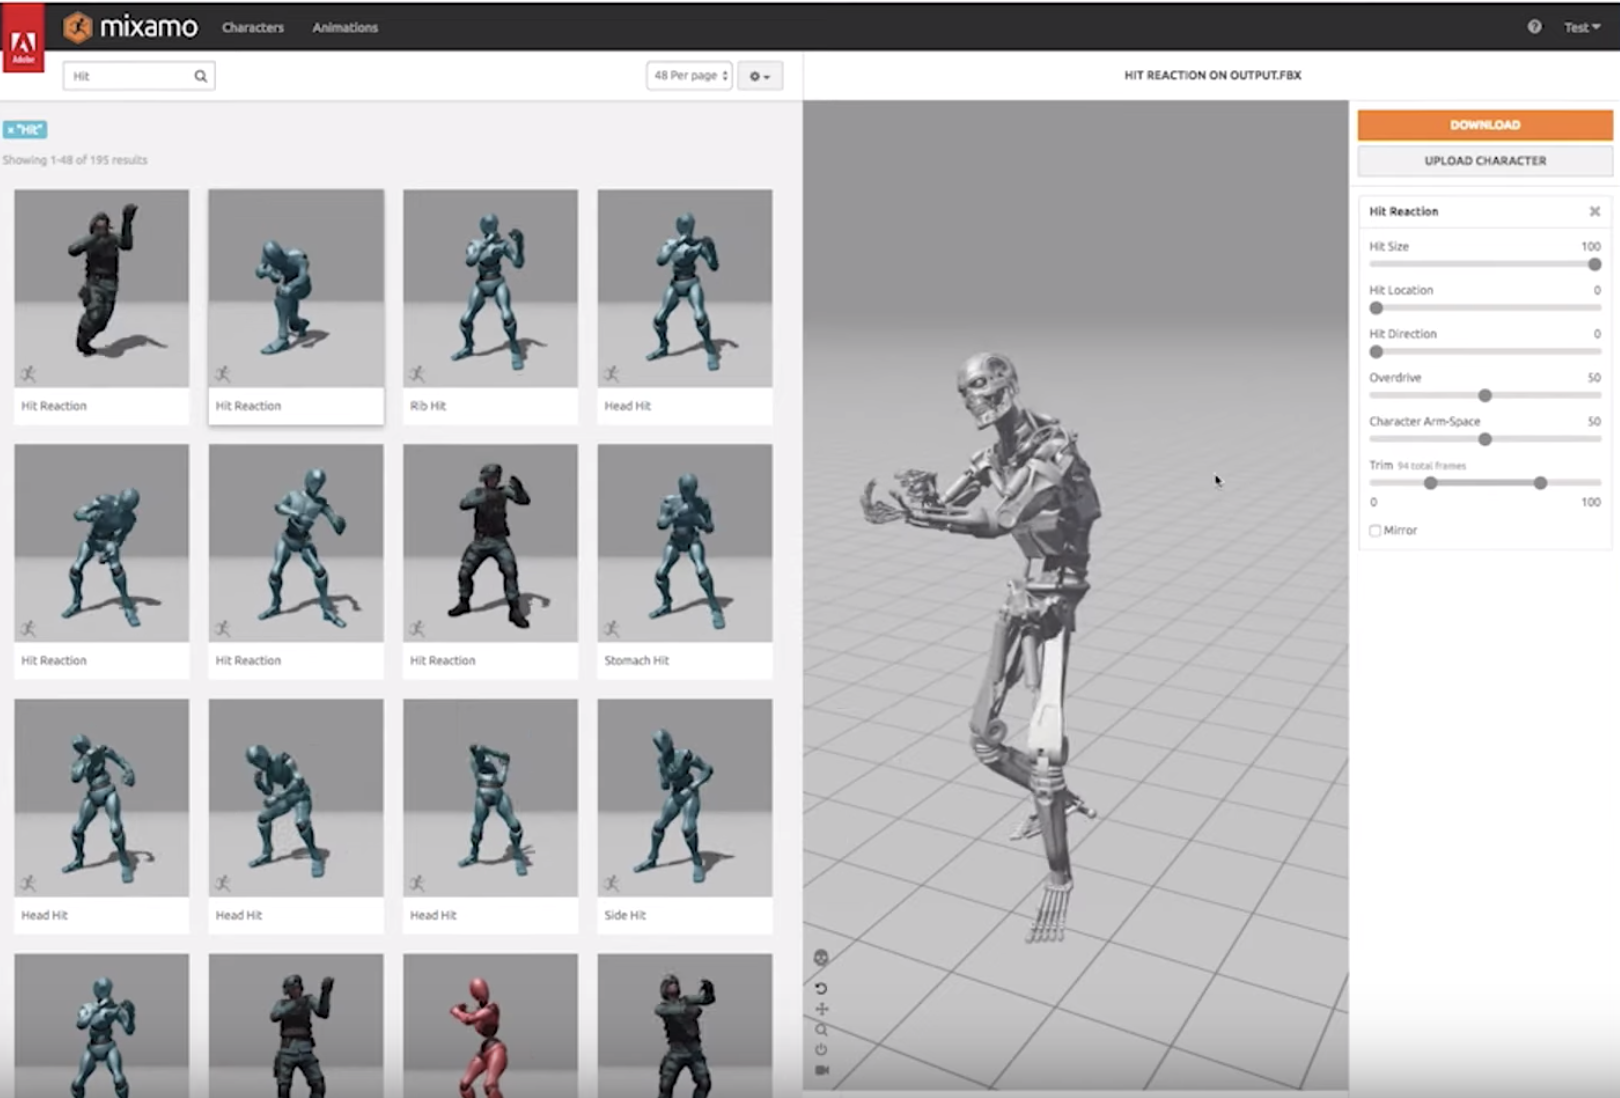
Task: Select the rotate camera tool in viewer
Action: click(821, 988)
